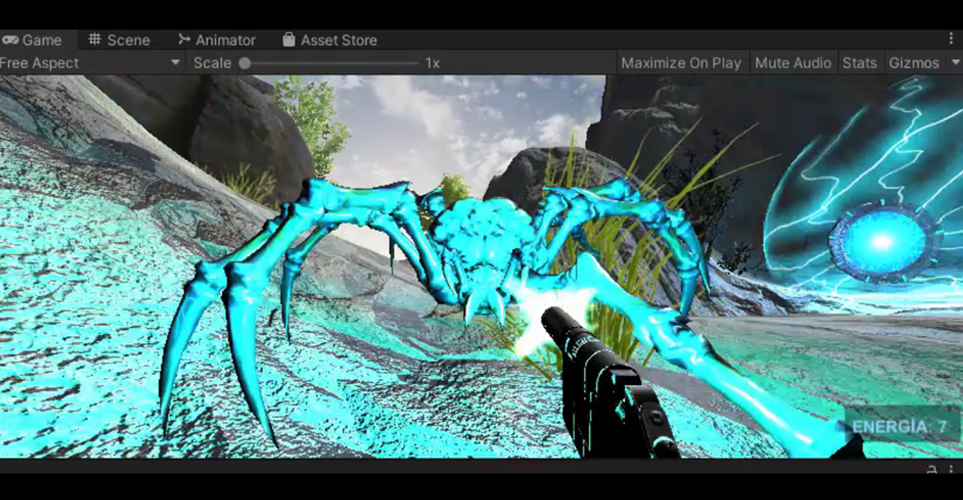Toggle Maximize On Play

point(681,63)
